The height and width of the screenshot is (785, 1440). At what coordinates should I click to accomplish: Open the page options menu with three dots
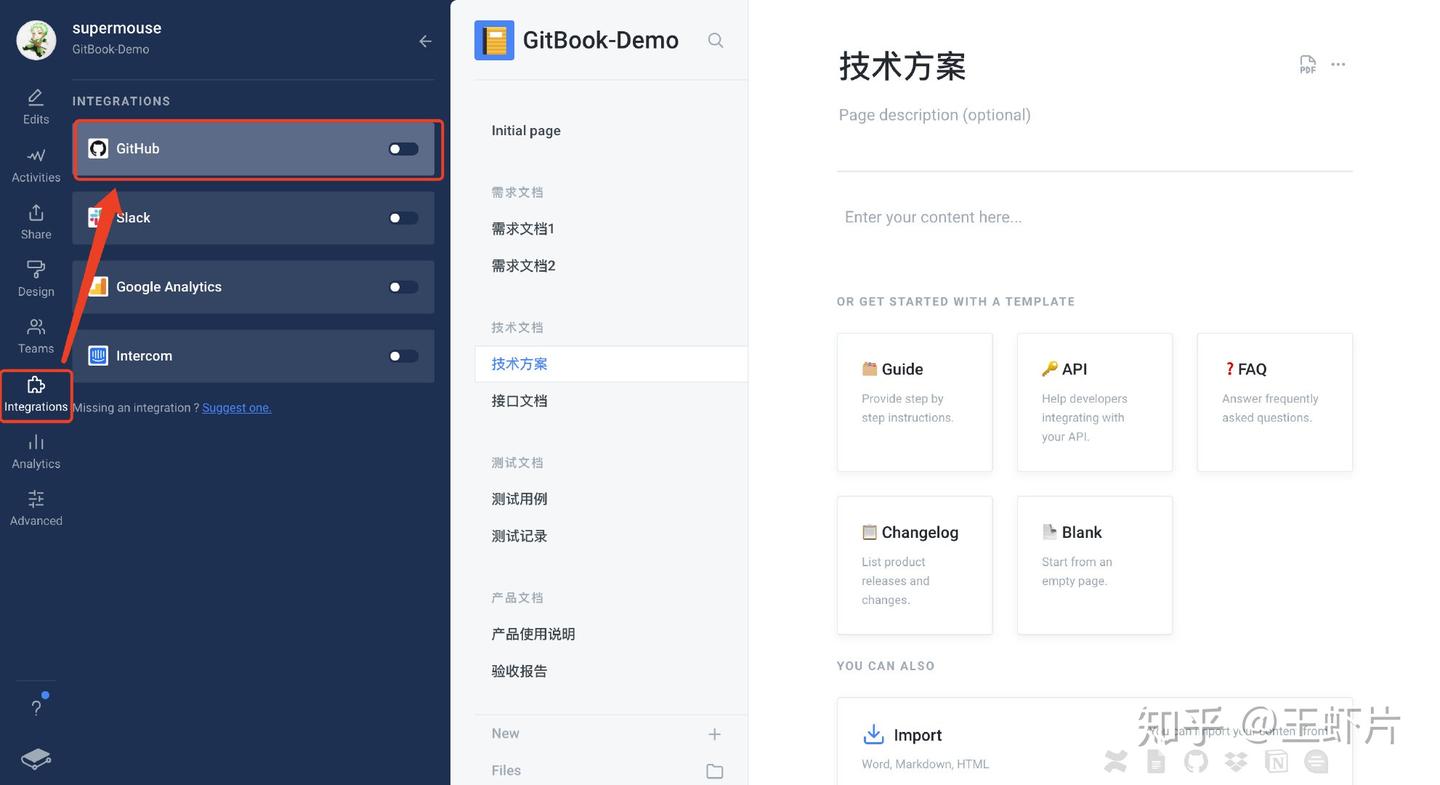1338,63
